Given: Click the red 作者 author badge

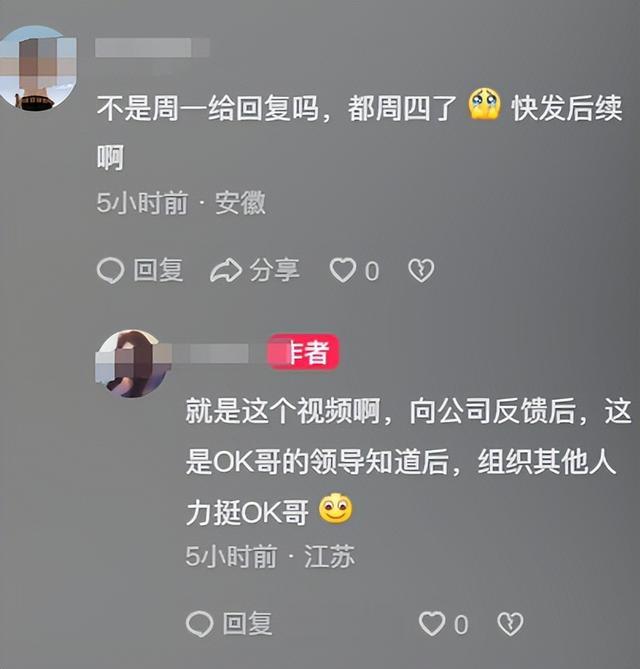Looking at the screenshot, I should point(304,352).
